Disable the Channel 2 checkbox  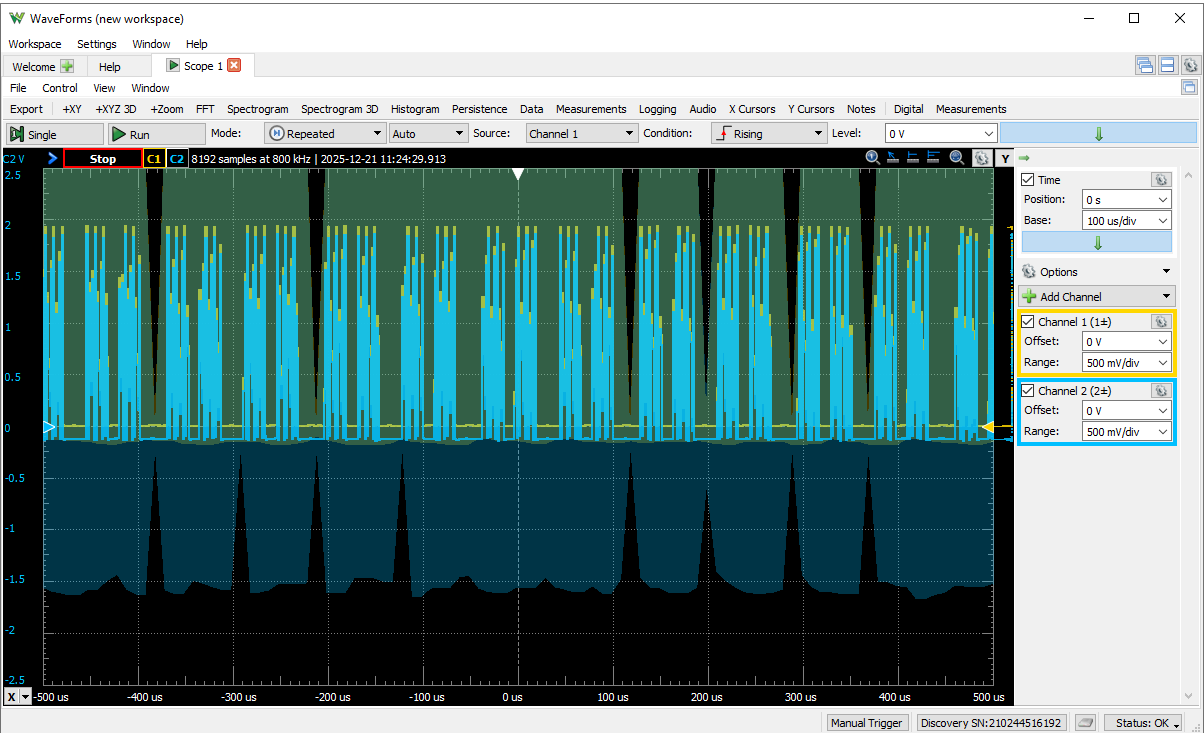pyautogui.click(x=1028, y=391)
